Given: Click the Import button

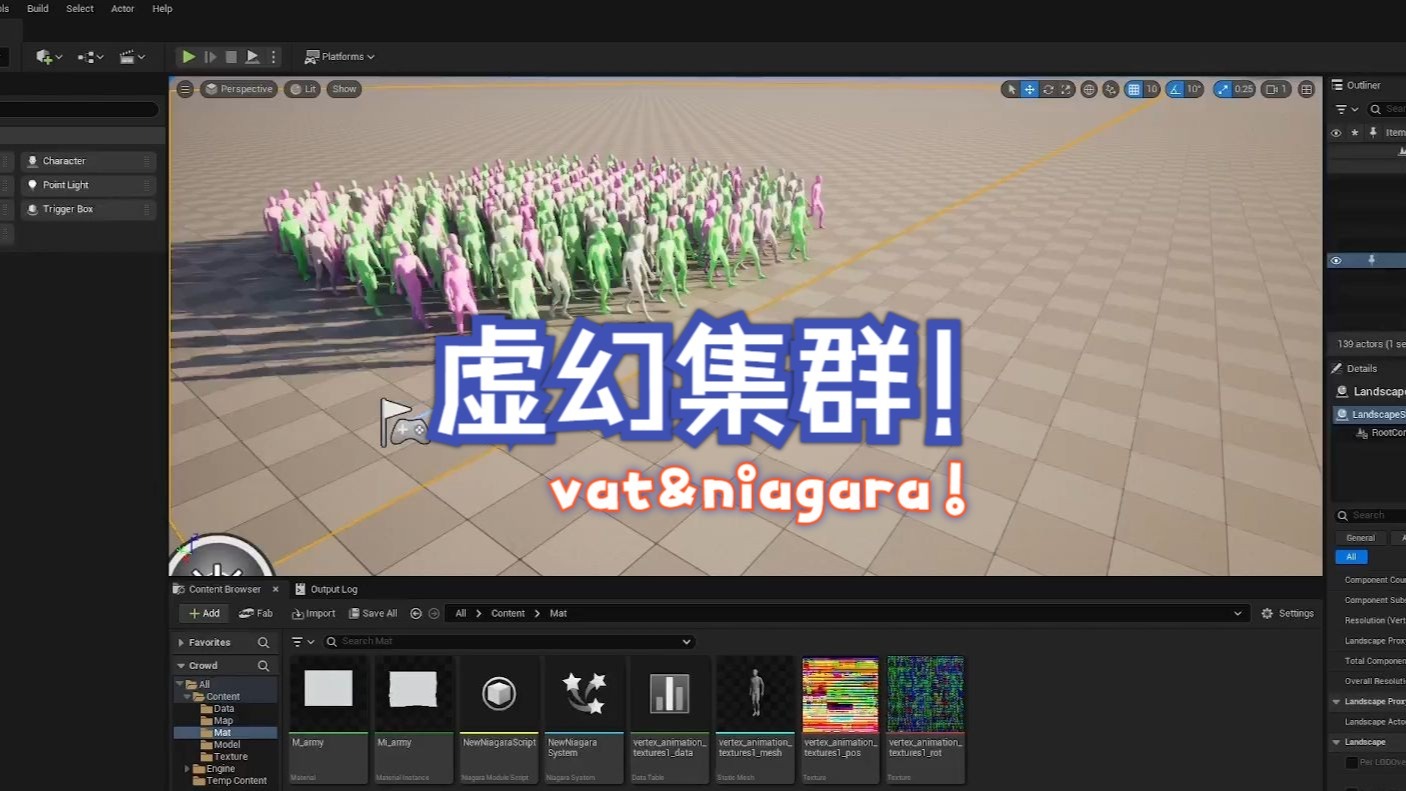Looking at the screenshot, I should [314, 613].
